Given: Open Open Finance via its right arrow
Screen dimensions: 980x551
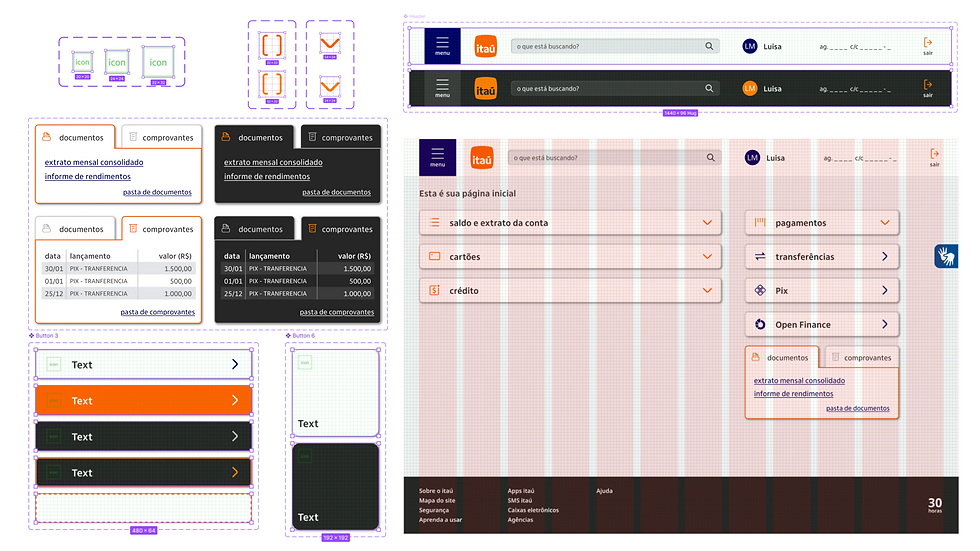Looking at the screenshot, I should pyautogui.click(x=884, y=324).
